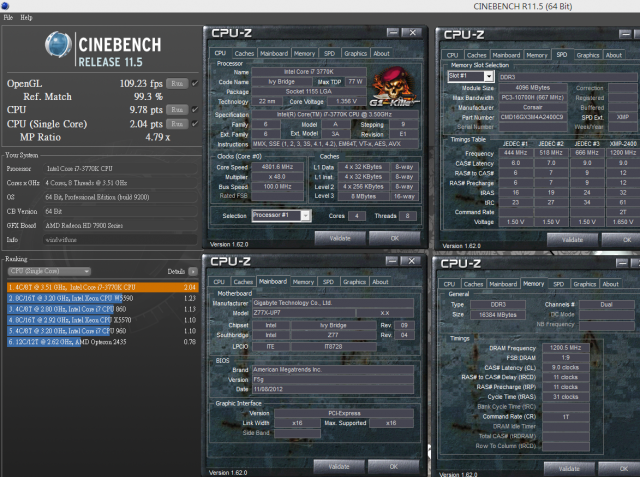Image resolution: width=640 pixels, height=477 pixels.
Task: Toggle the CPU (Single Core) test checkbox
Action: pyautogui.click(x=195, y=123)
